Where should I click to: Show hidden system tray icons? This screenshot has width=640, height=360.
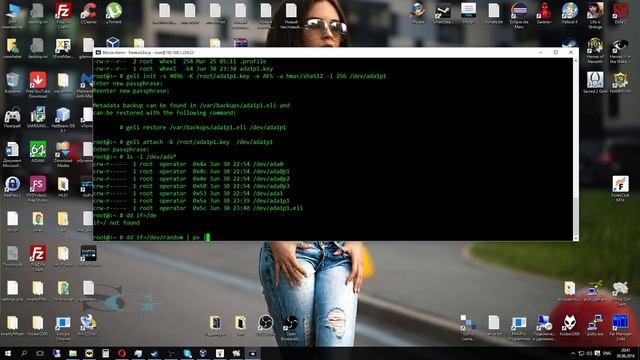(x=573, y=353)
